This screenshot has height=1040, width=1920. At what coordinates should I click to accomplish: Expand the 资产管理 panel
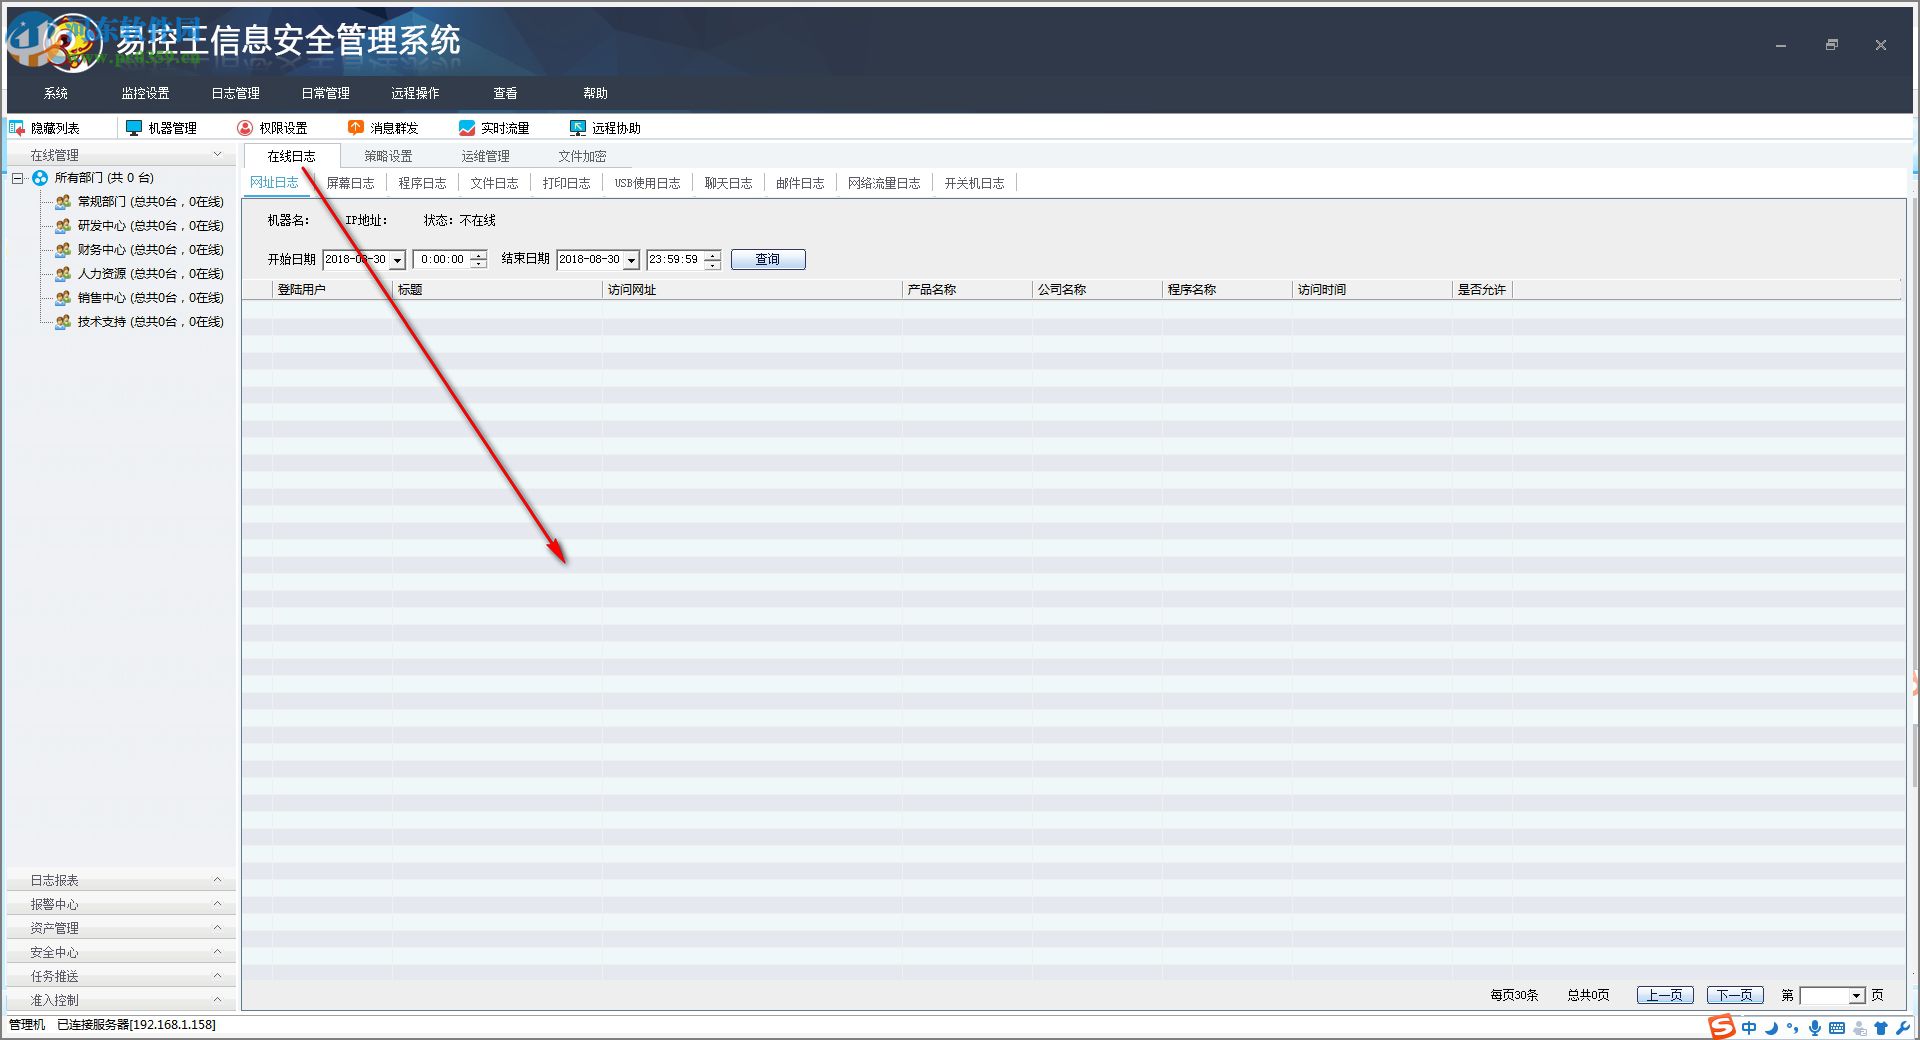tap(218, 928)
